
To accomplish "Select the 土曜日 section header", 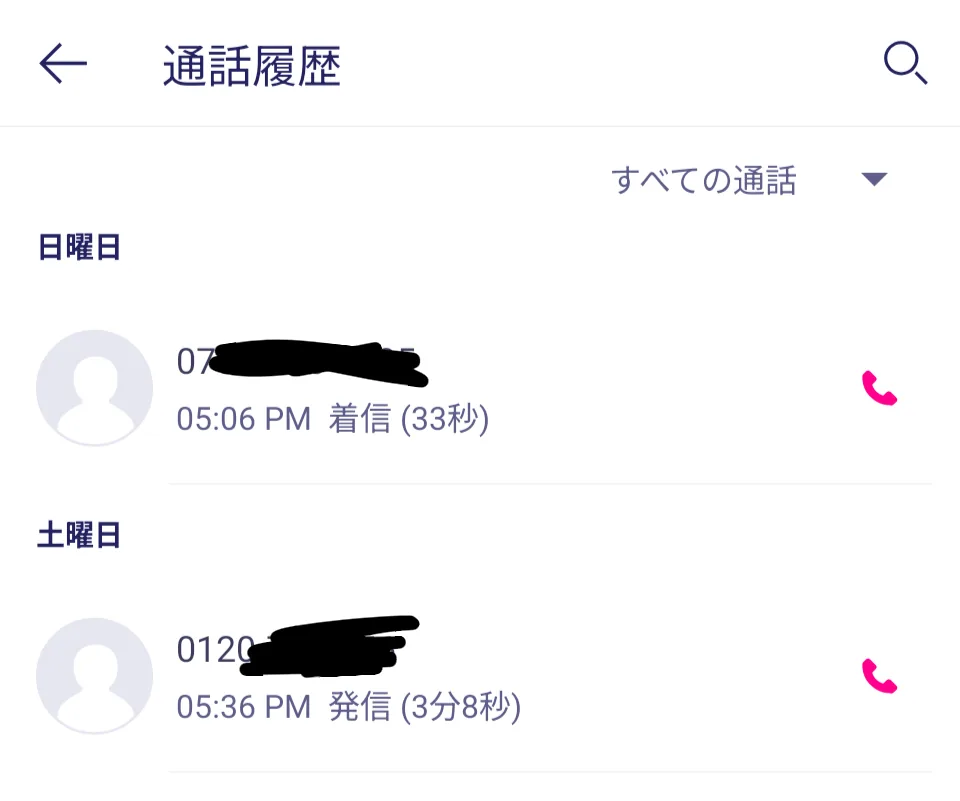I will (79, 535).
